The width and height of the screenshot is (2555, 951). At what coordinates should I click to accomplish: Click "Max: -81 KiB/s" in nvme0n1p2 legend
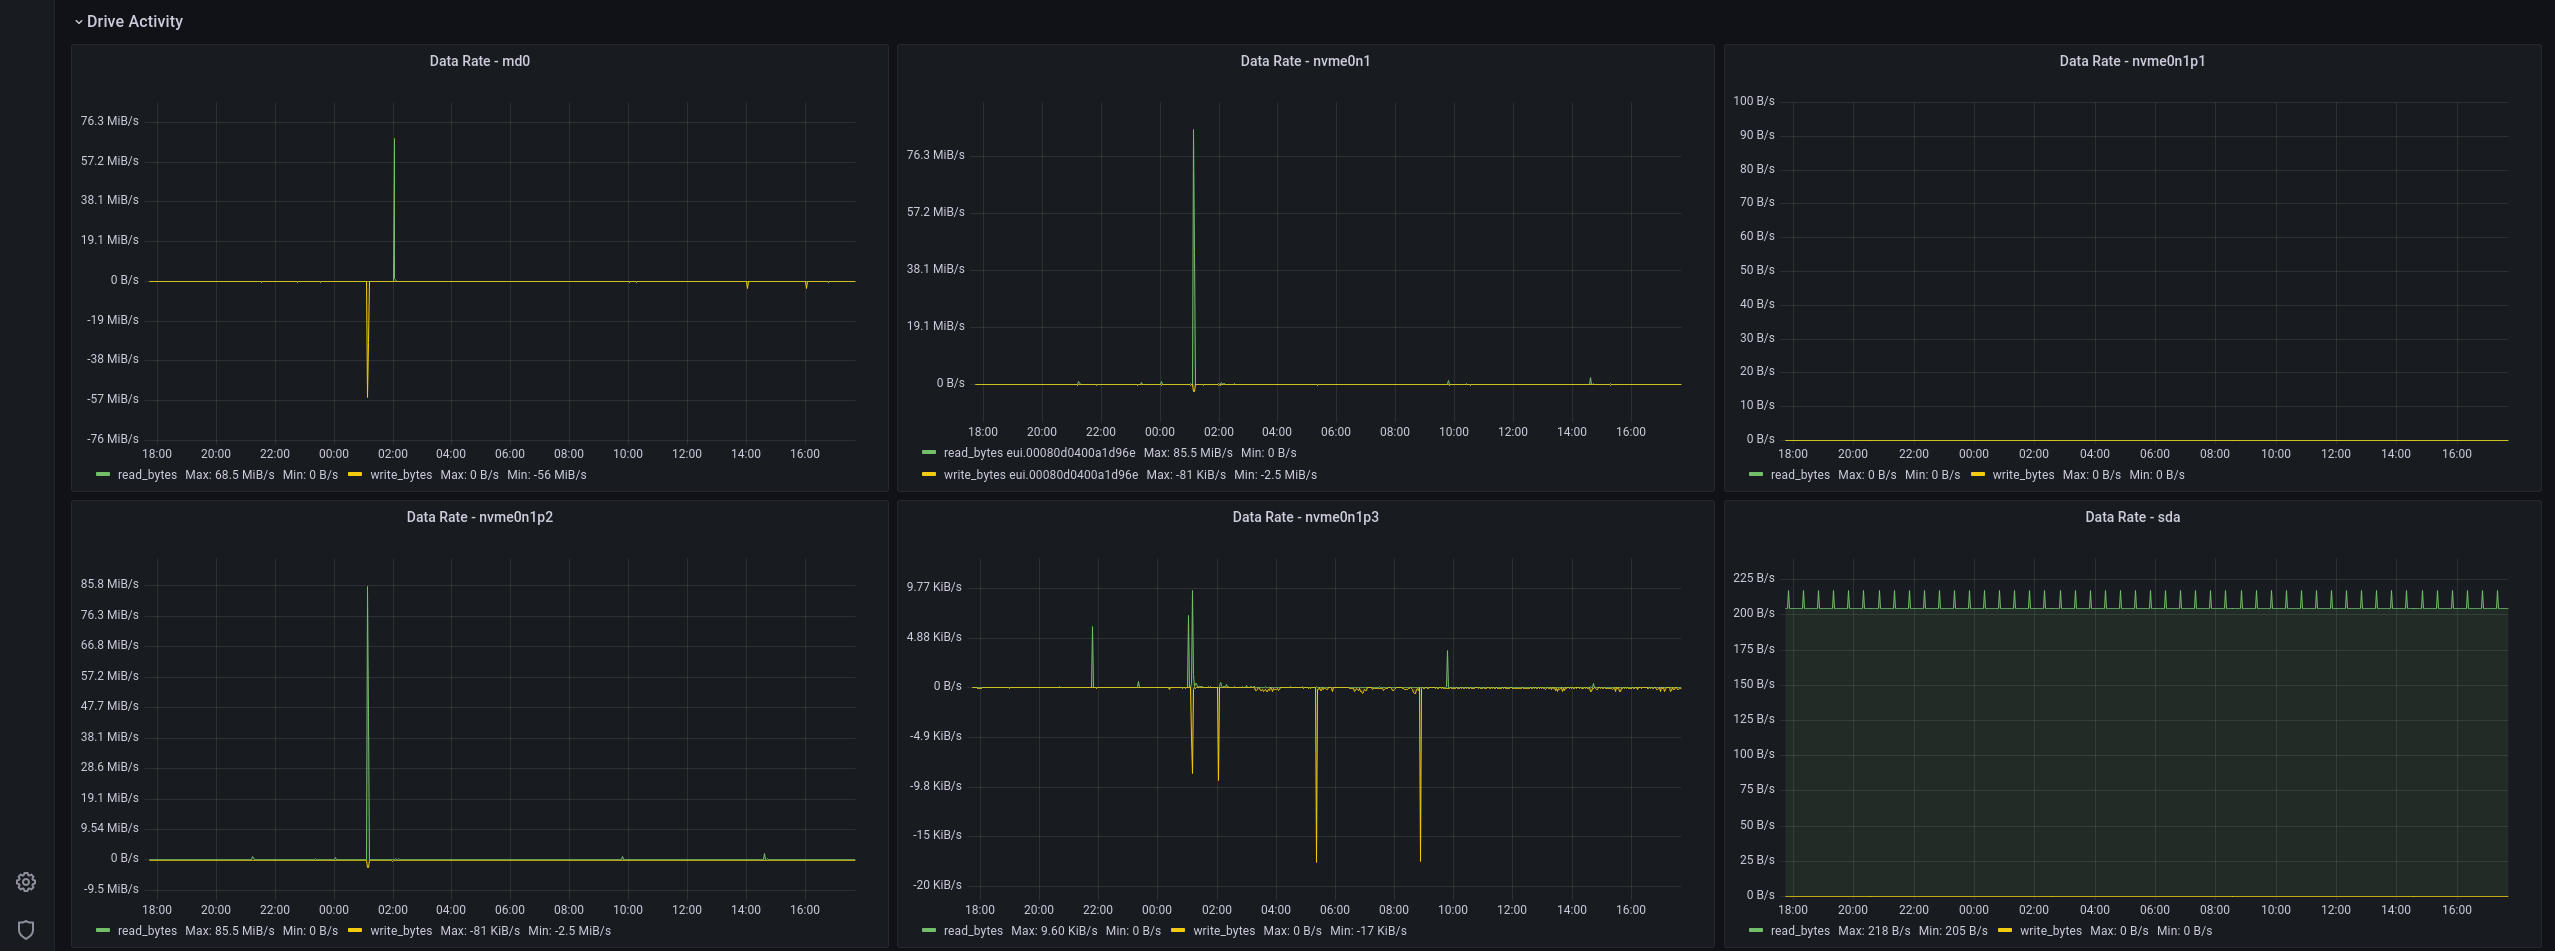[480, 931]
